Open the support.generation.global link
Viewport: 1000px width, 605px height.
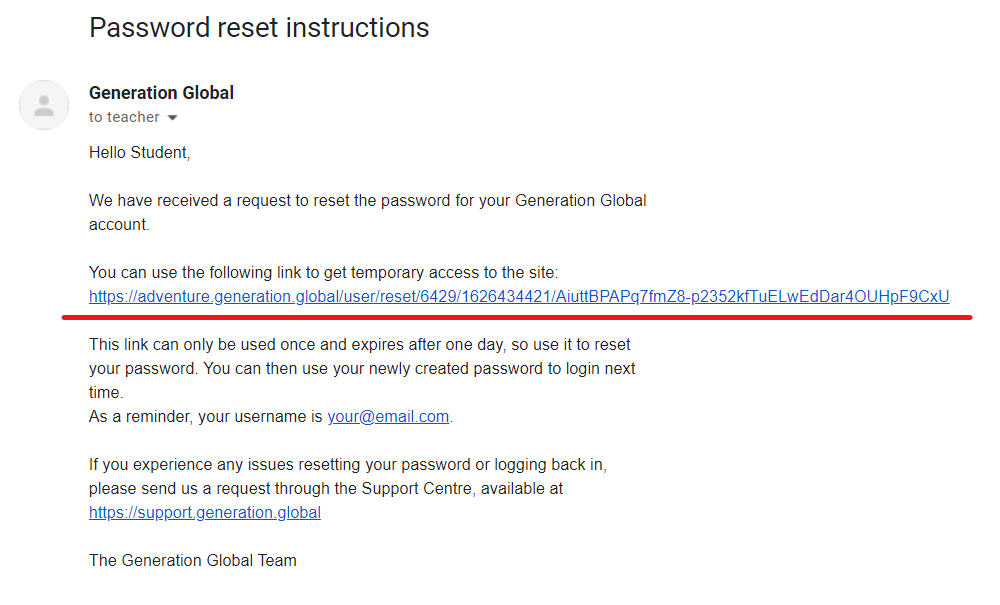[x=205, y=513]
